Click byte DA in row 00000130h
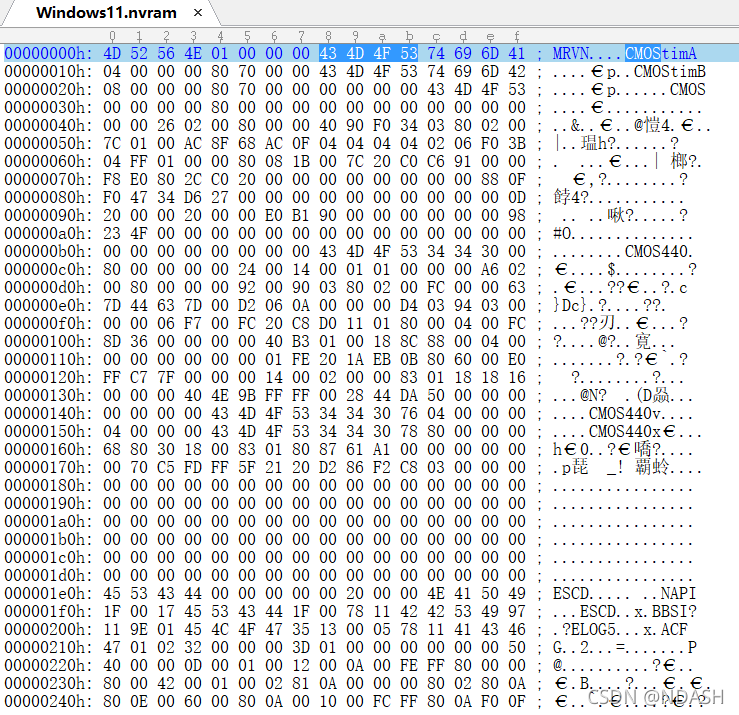The height and width of the screenshot is (715, 739). pos(409,395)
